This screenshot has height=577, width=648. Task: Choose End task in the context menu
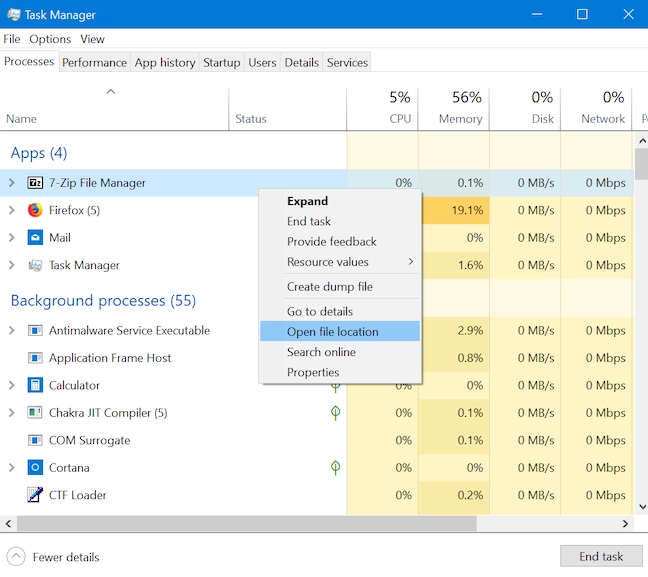(x=339, y=221)
